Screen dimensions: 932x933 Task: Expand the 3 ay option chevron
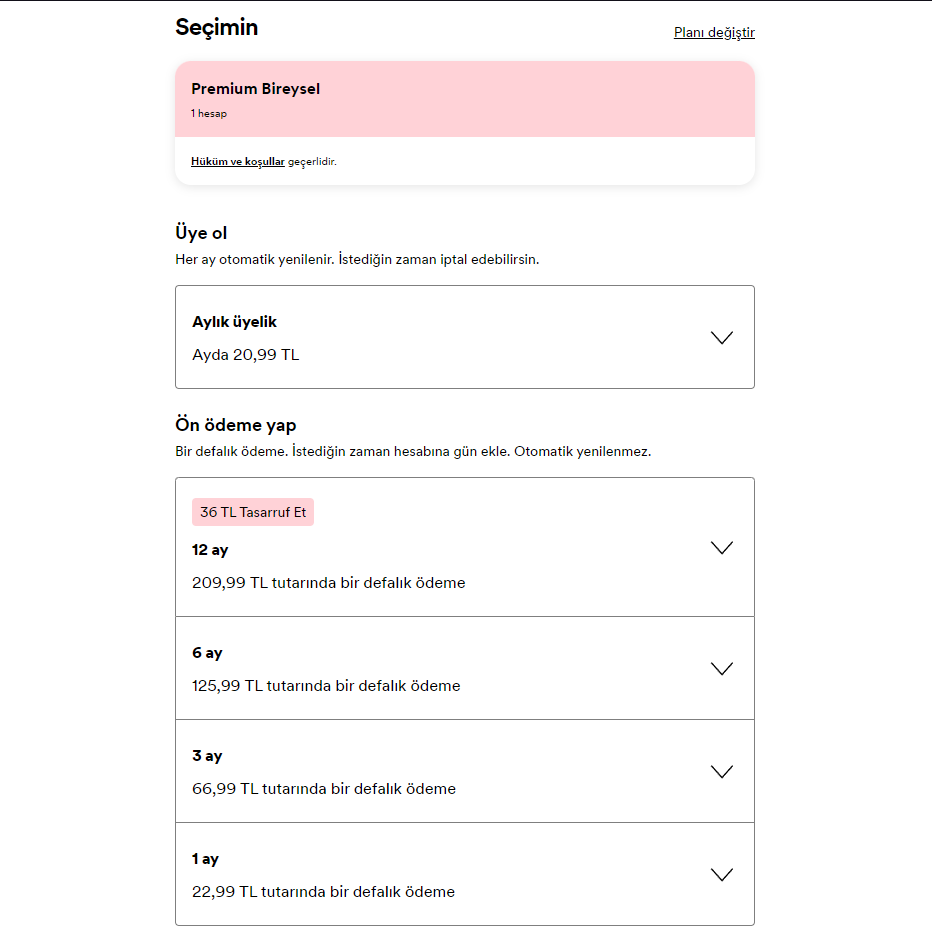721,772
